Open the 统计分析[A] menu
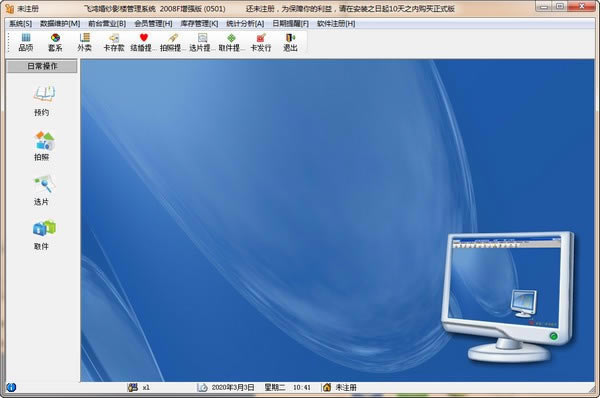 (245, 24)
